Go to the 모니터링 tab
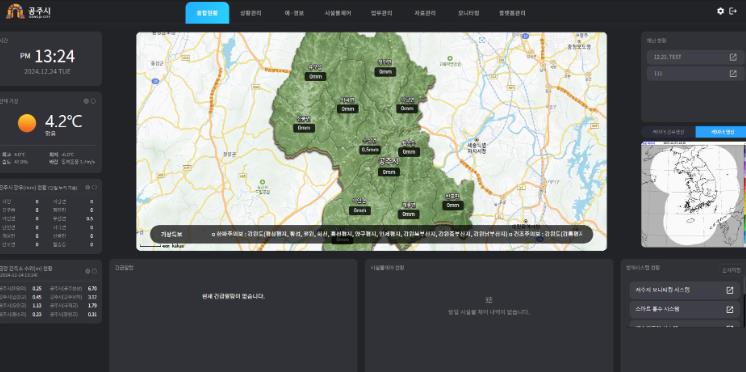 click(x=469, y=13)
